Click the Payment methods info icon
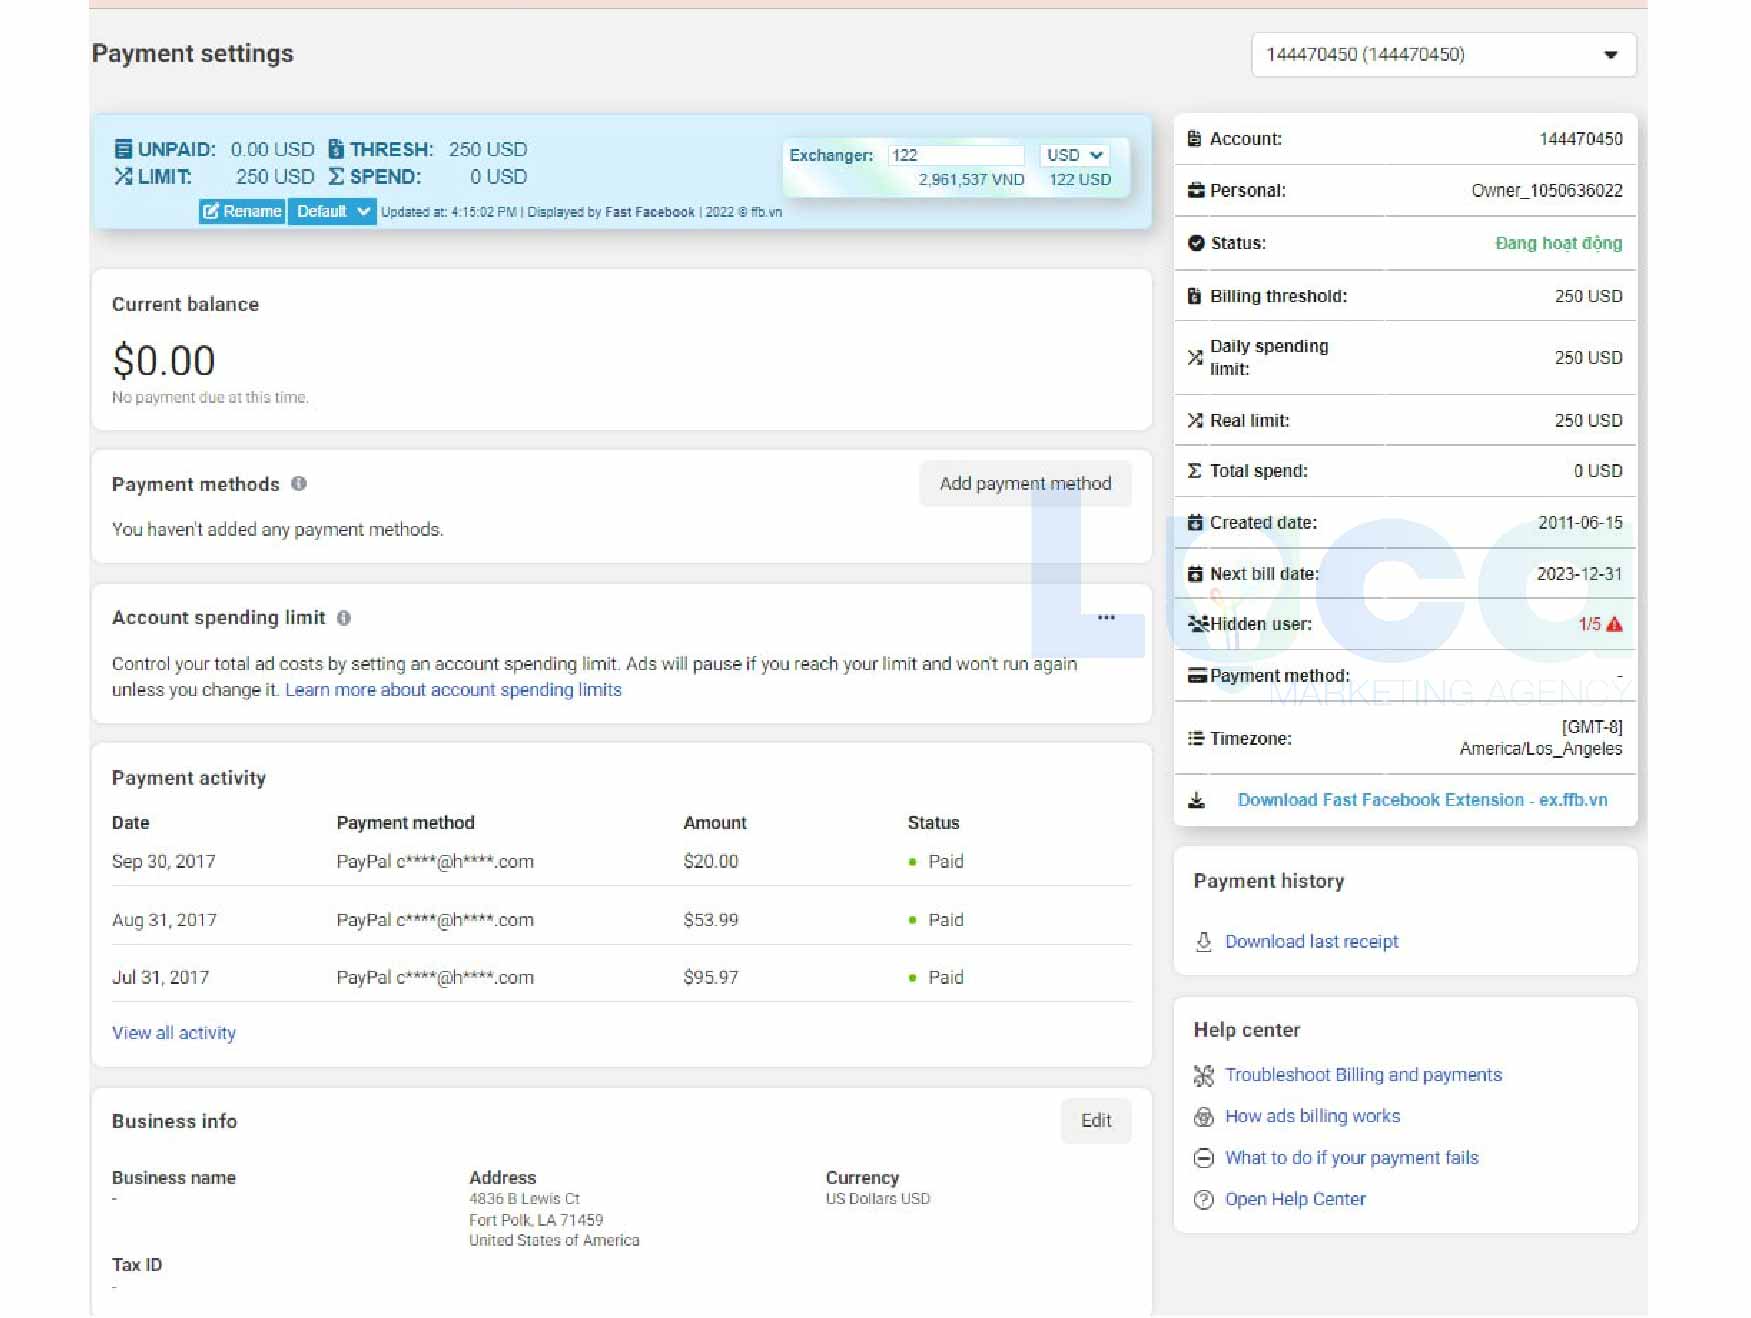 pos(299,484)
